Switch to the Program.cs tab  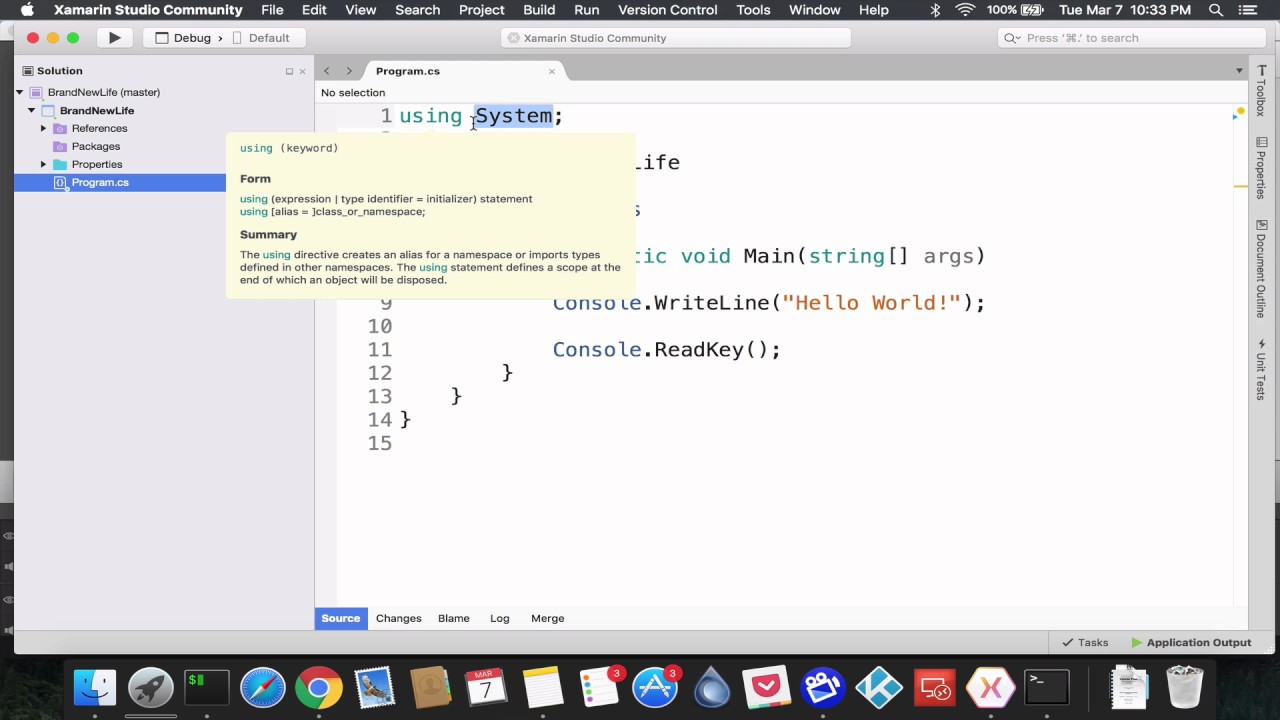pos(408,71)
